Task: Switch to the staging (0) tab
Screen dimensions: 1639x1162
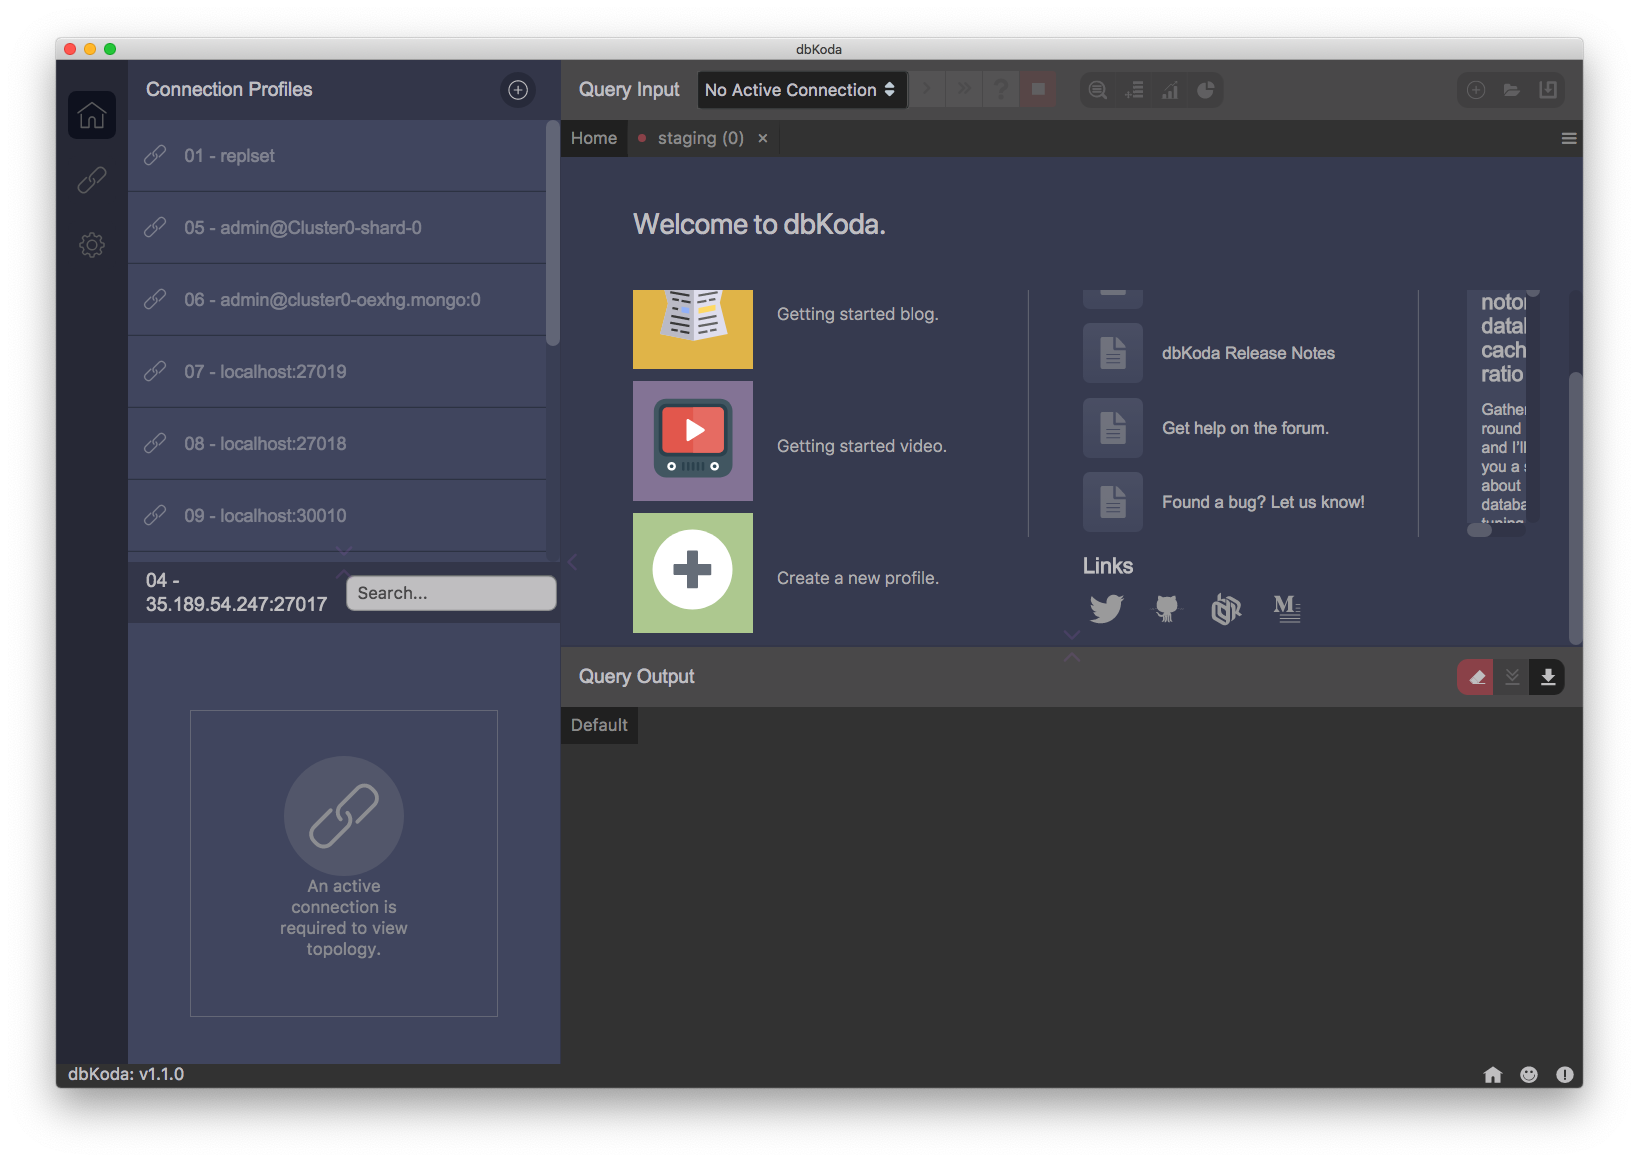Action: tap(701, 139)
